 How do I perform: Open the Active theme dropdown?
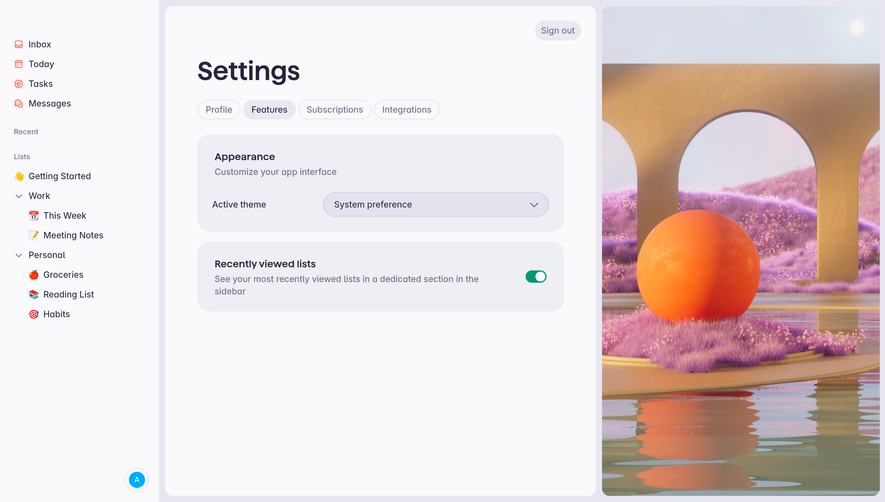coord(436,204)
